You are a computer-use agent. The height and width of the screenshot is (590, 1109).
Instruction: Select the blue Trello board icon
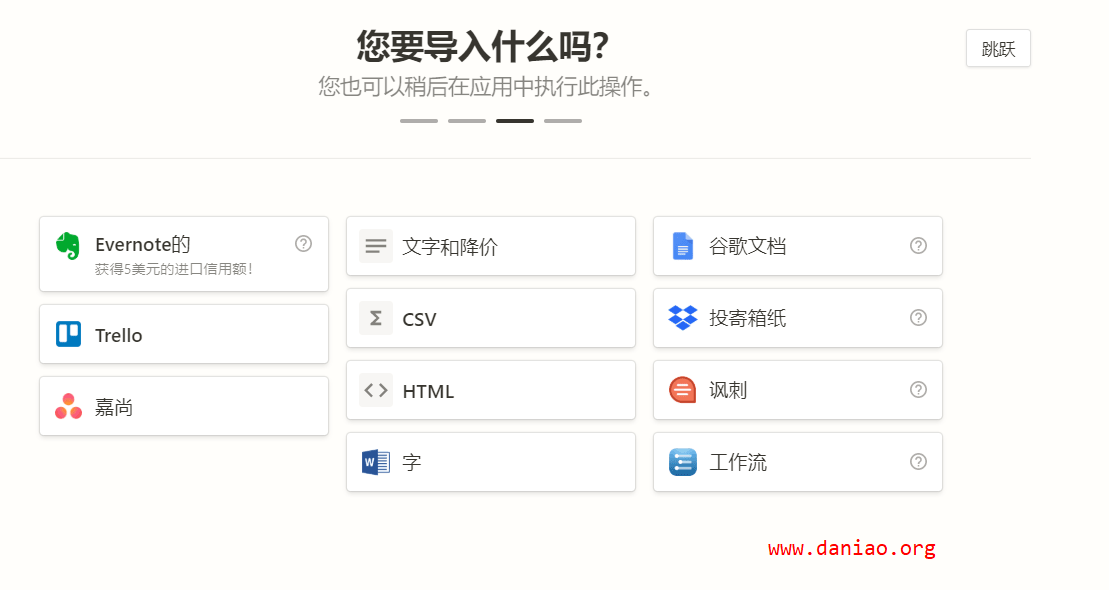click(69, 334)
